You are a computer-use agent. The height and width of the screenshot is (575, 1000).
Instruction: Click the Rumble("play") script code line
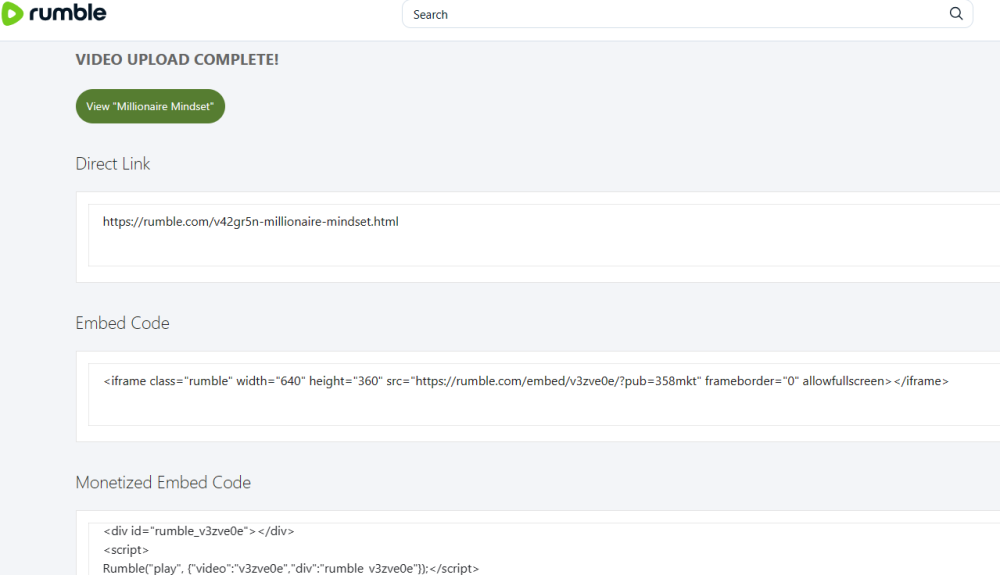(290, 569)
